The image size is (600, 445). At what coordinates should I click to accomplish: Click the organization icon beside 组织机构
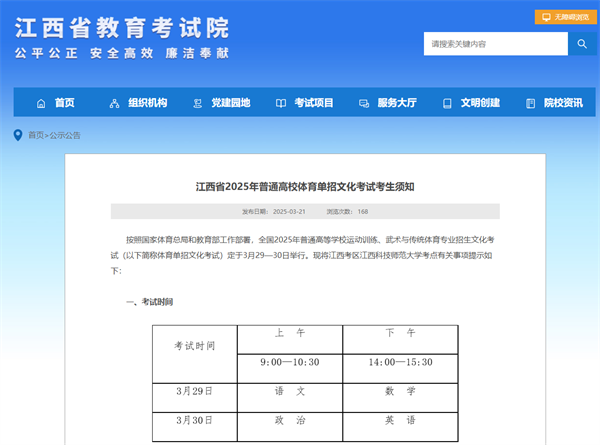coord(114,103)
